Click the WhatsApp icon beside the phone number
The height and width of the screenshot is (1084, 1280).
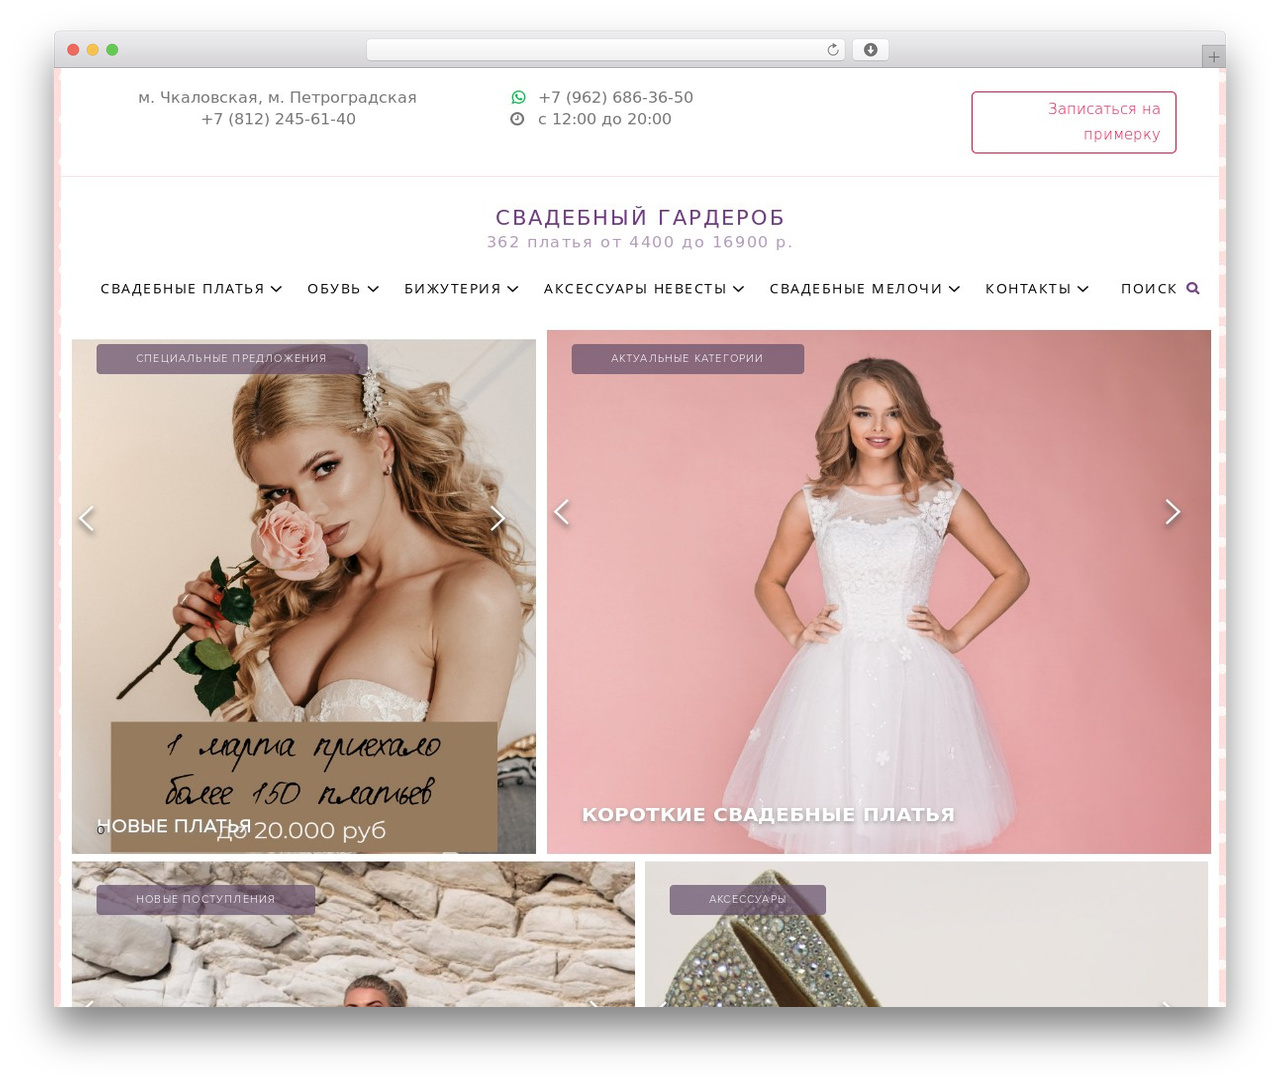518,97
